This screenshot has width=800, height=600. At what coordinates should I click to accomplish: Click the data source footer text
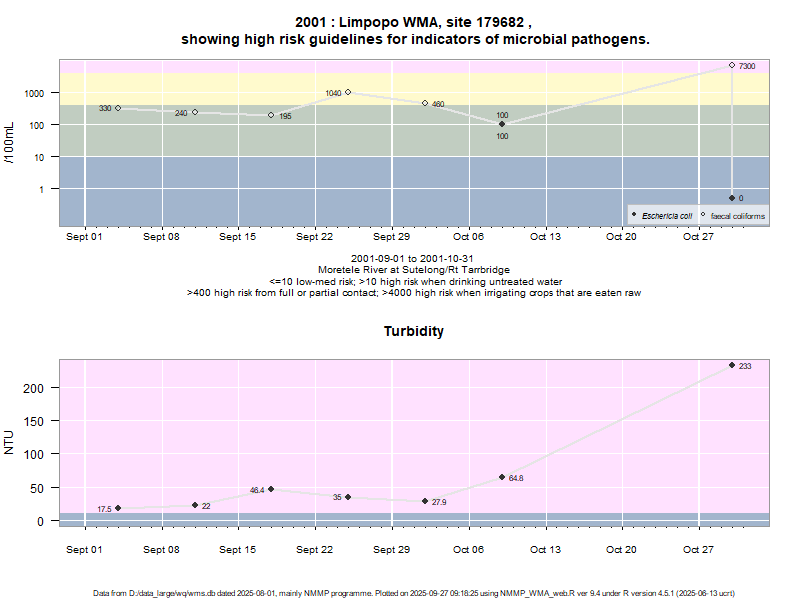[x=414, y=593]
